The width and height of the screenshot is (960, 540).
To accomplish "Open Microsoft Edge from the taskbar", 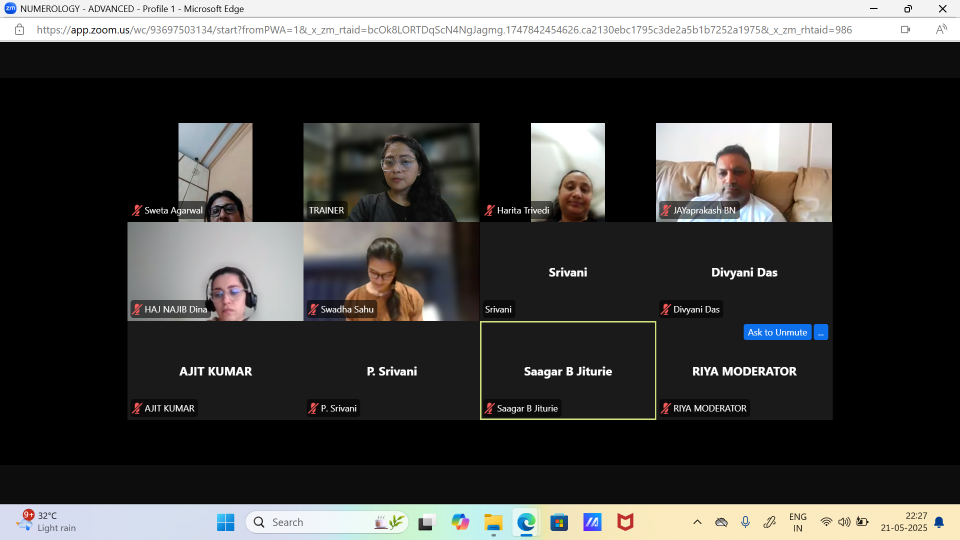I will click(526, 522).
